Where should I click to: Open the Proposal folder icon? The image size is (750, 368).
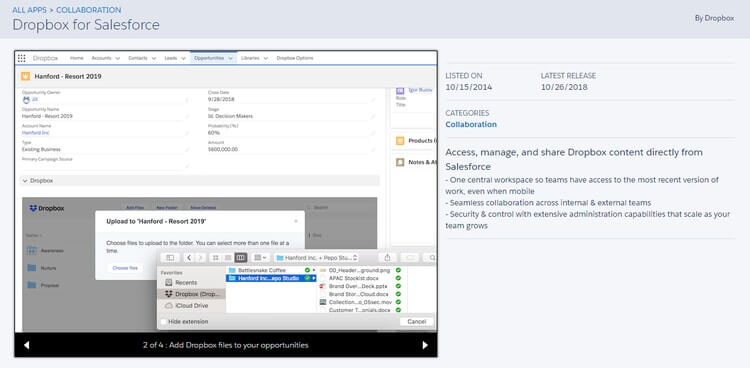click(x=32, y=285)
